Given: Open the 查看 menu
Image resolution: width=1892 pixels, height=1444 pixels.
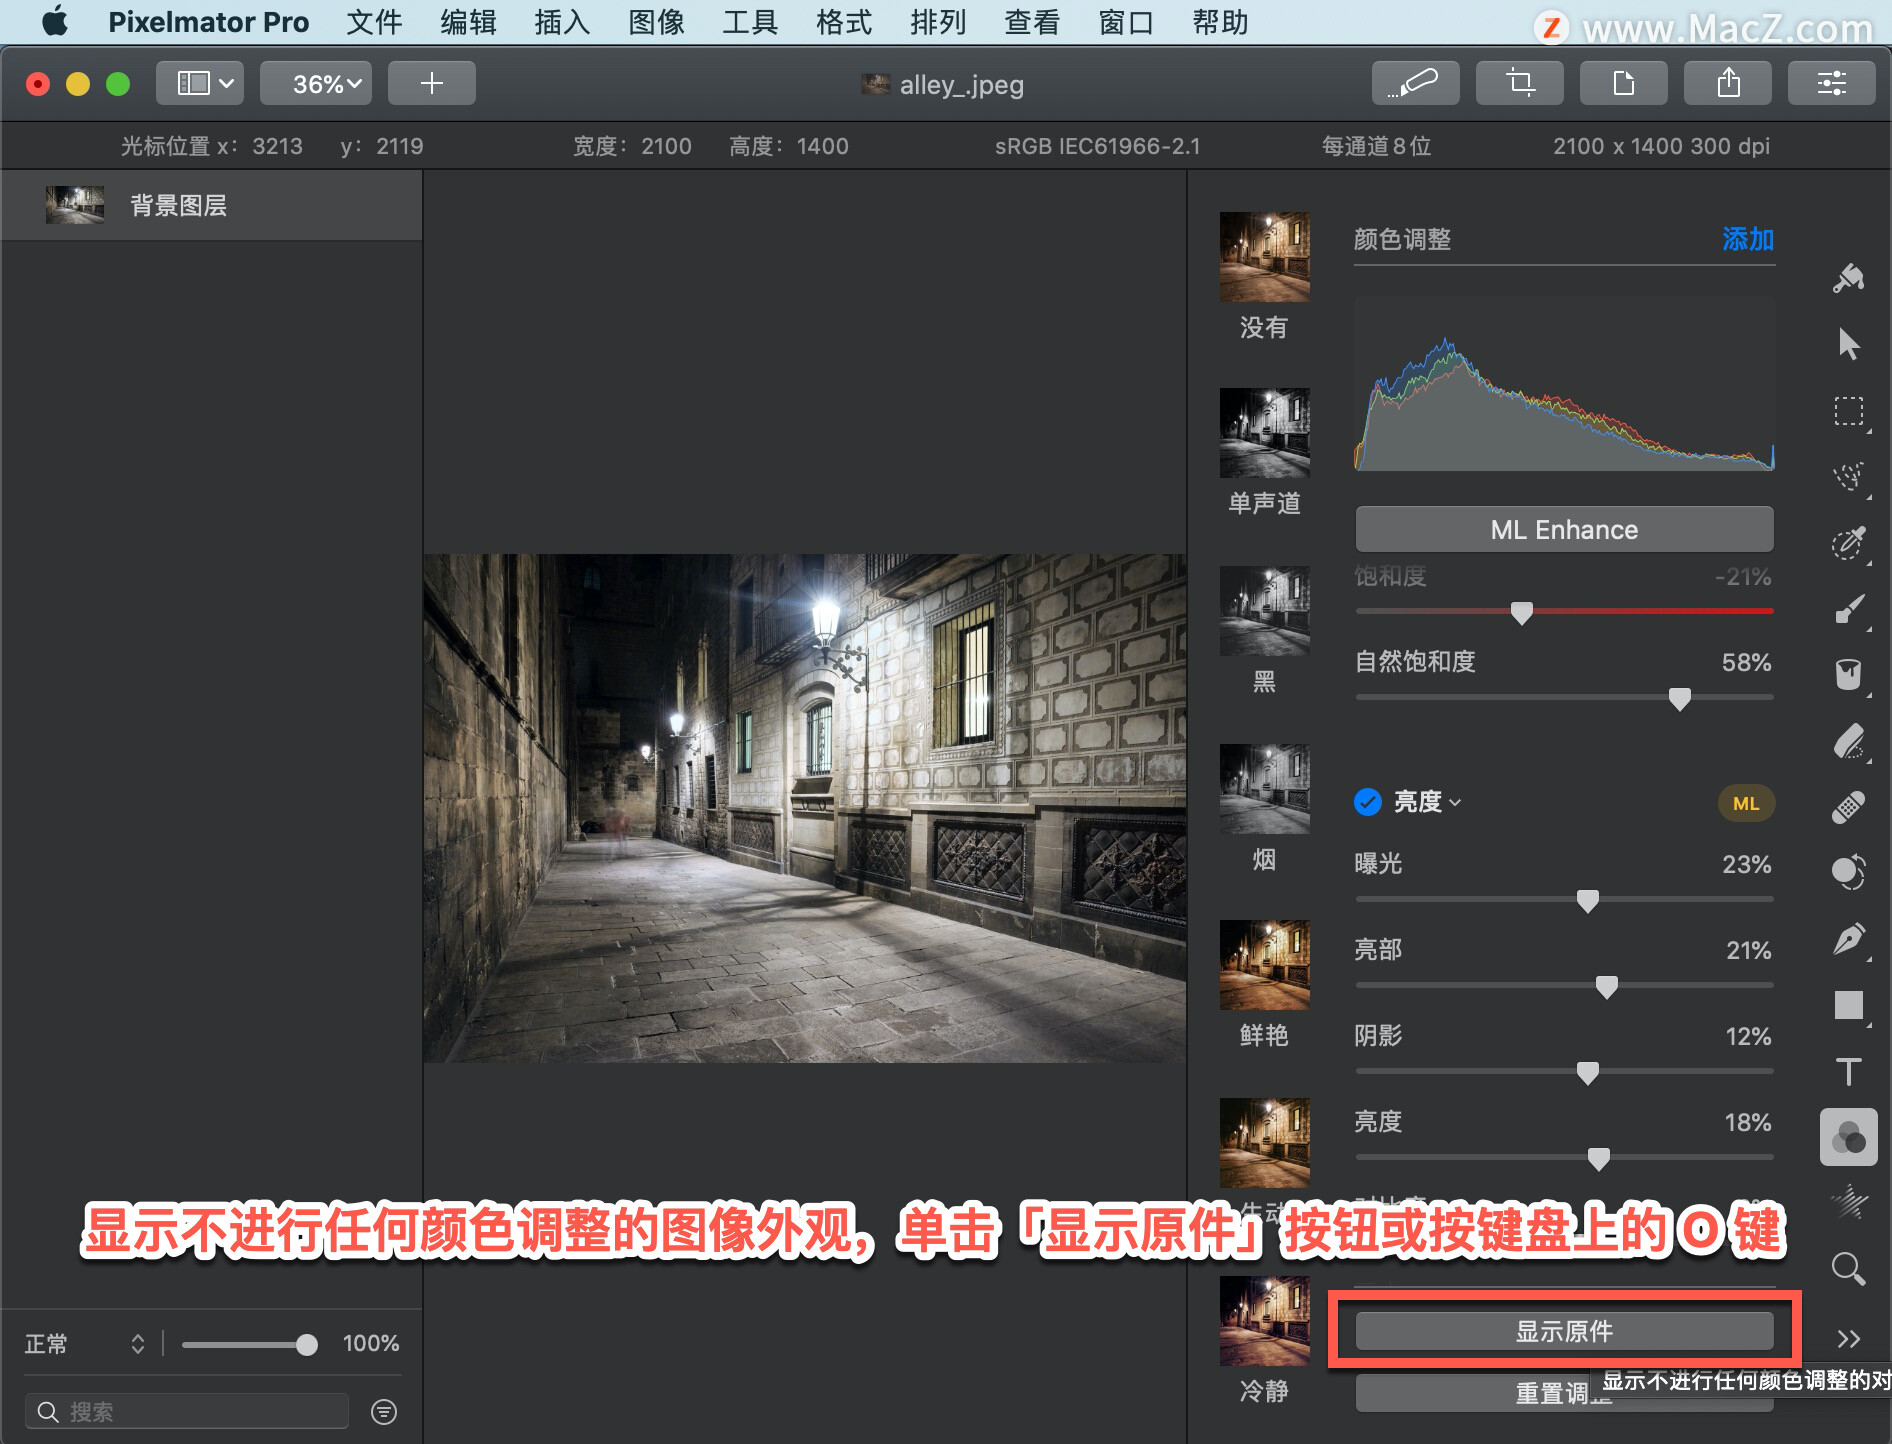Looking at the screenshot, I should pyautogui.click(x=1032, y=22).
